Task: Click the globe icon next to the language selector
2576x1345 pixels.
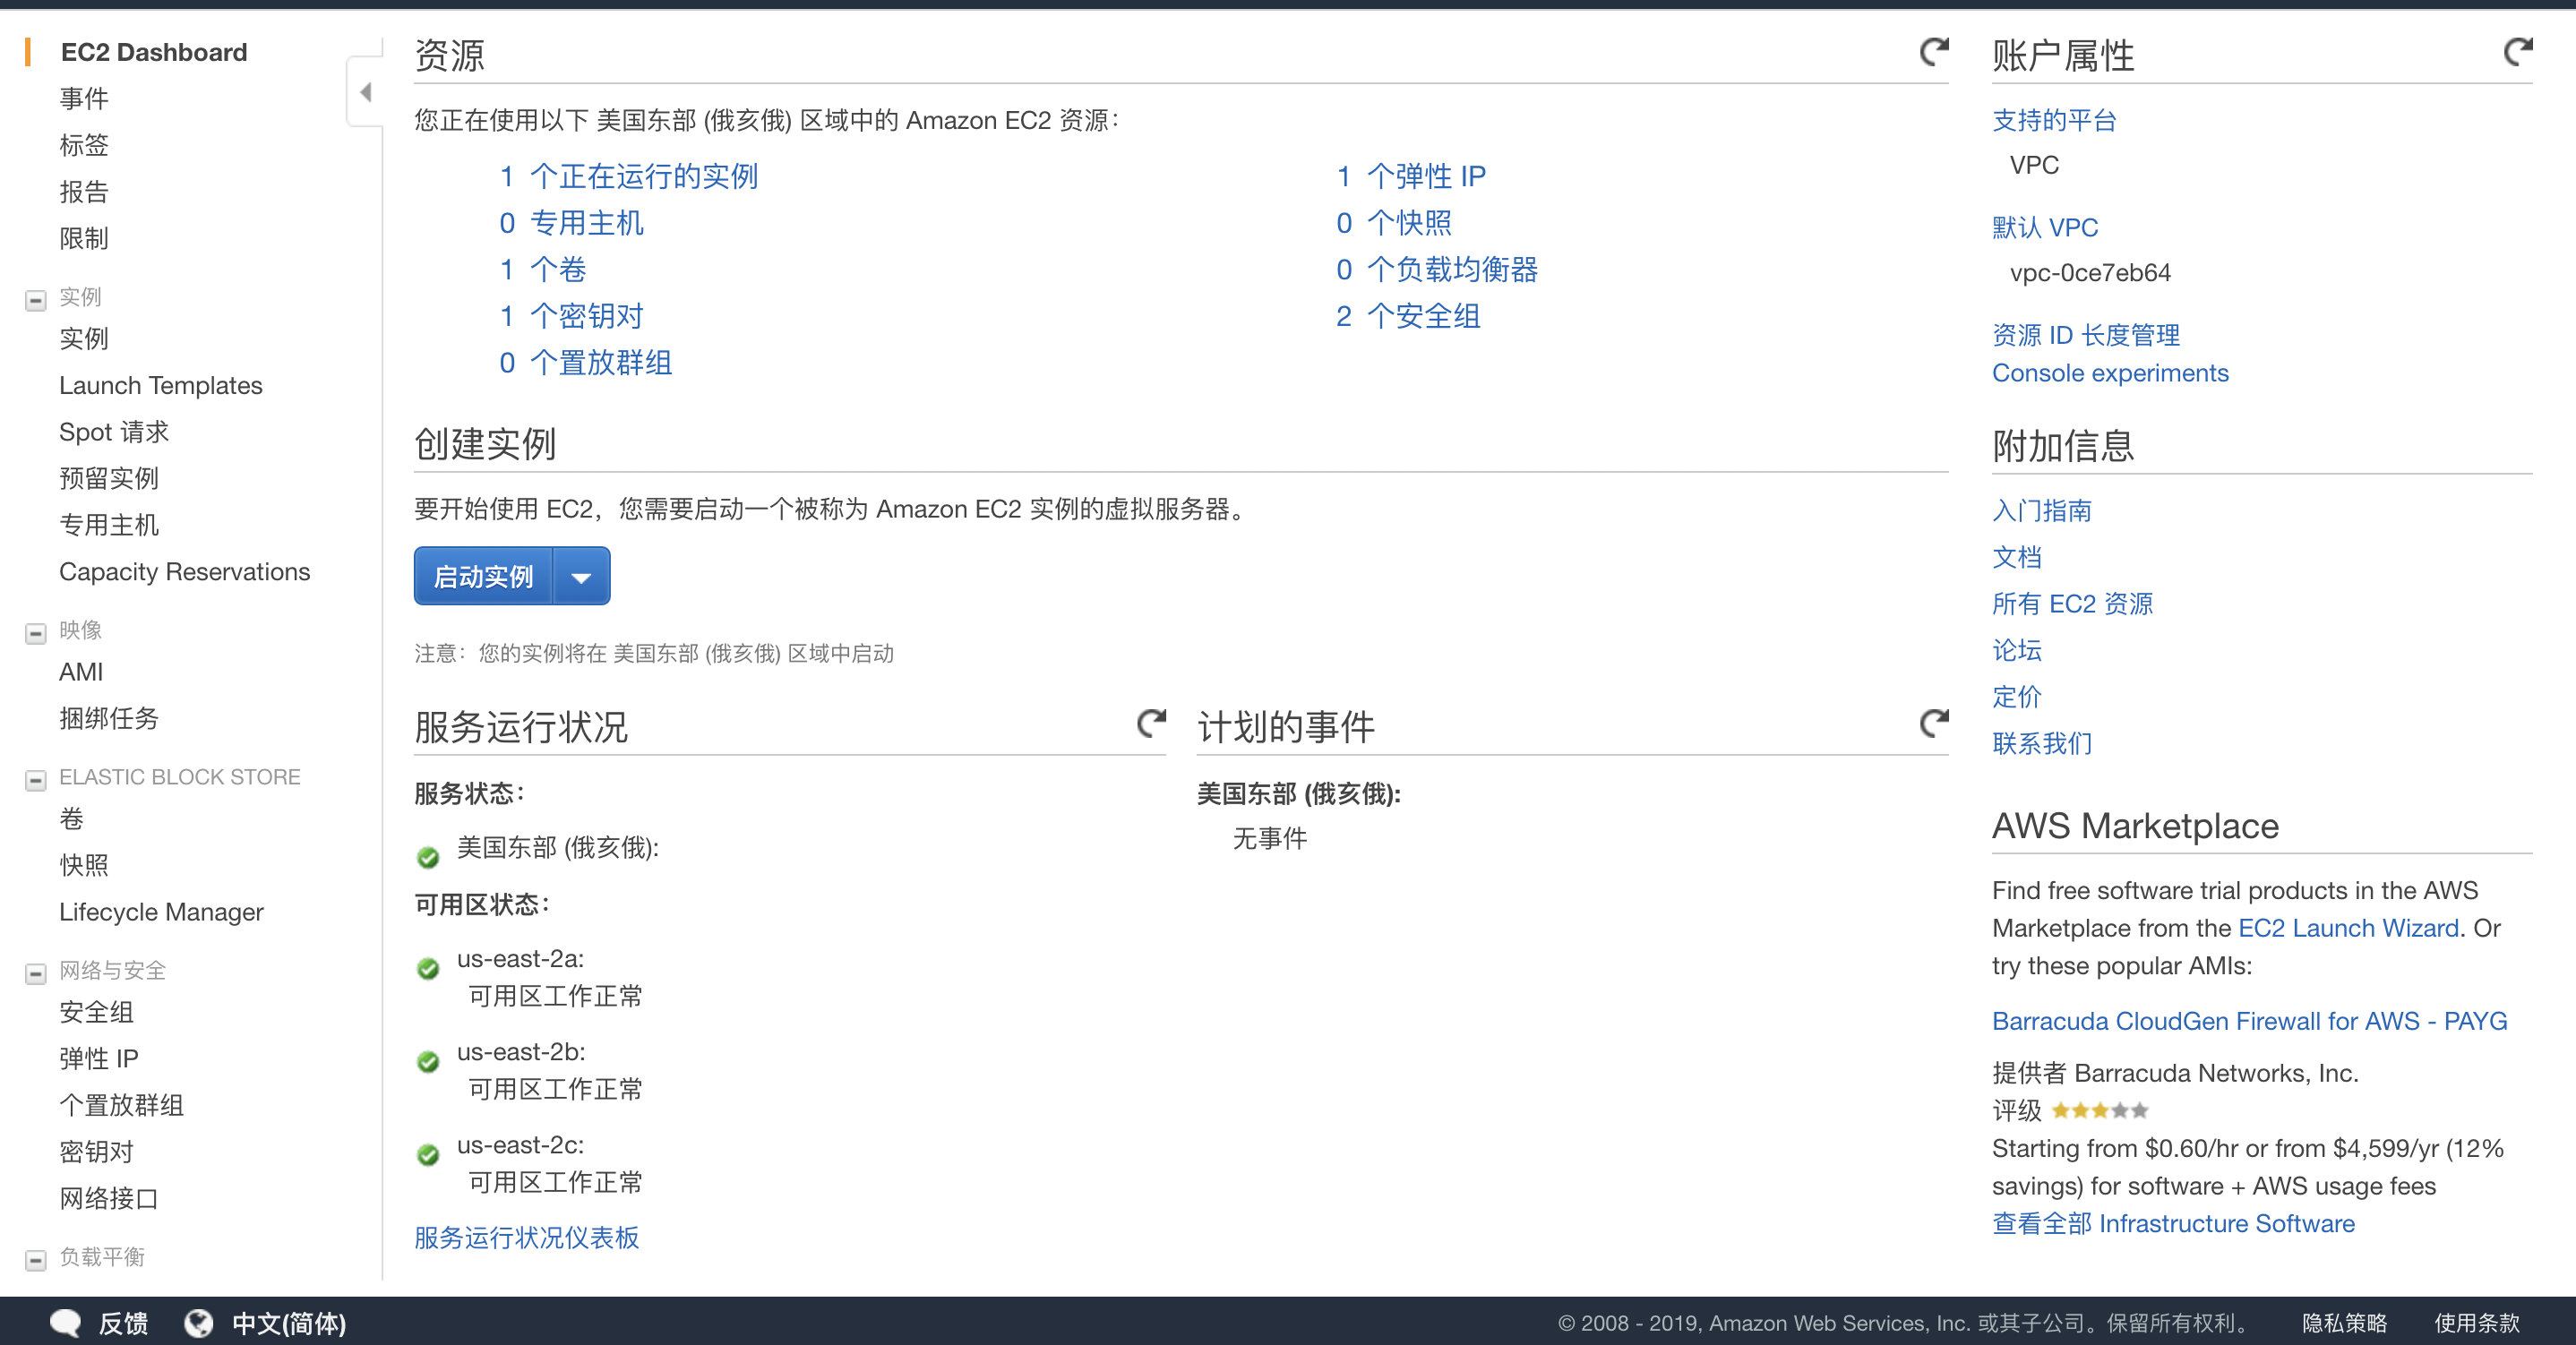Action: [x=199, y=1322]
